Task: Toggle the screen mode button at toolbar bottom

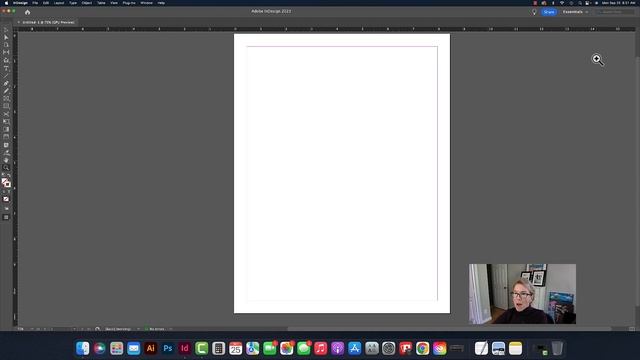Action: point(6,218)
